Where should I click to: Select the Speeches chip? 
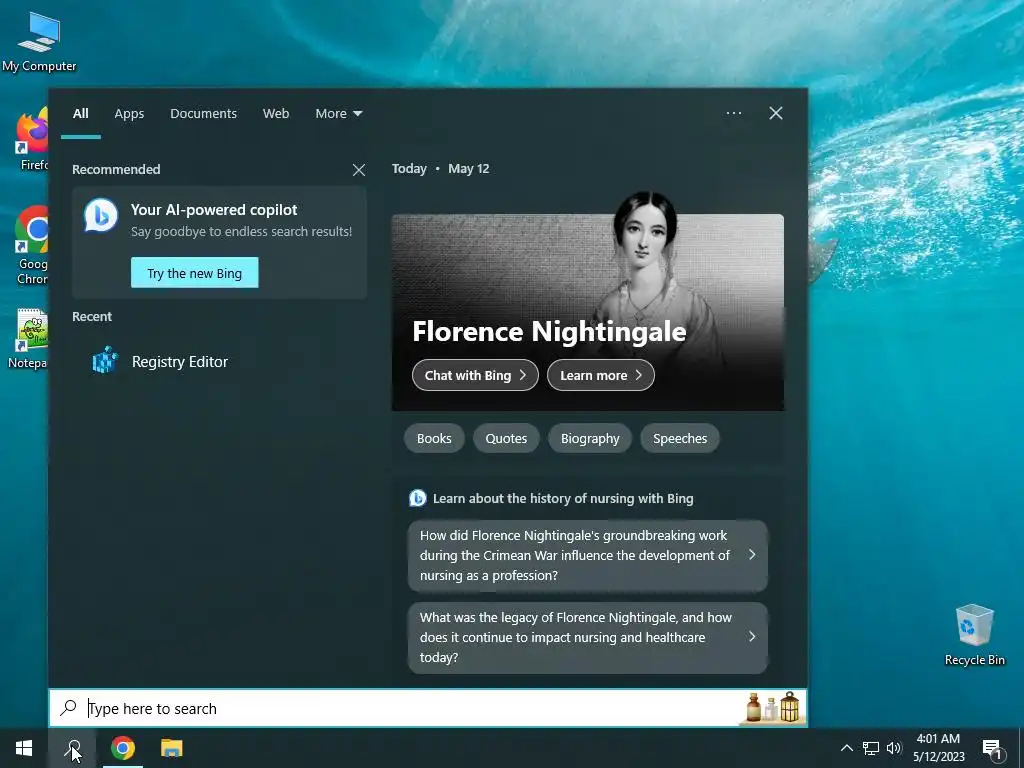click(680, 438)
